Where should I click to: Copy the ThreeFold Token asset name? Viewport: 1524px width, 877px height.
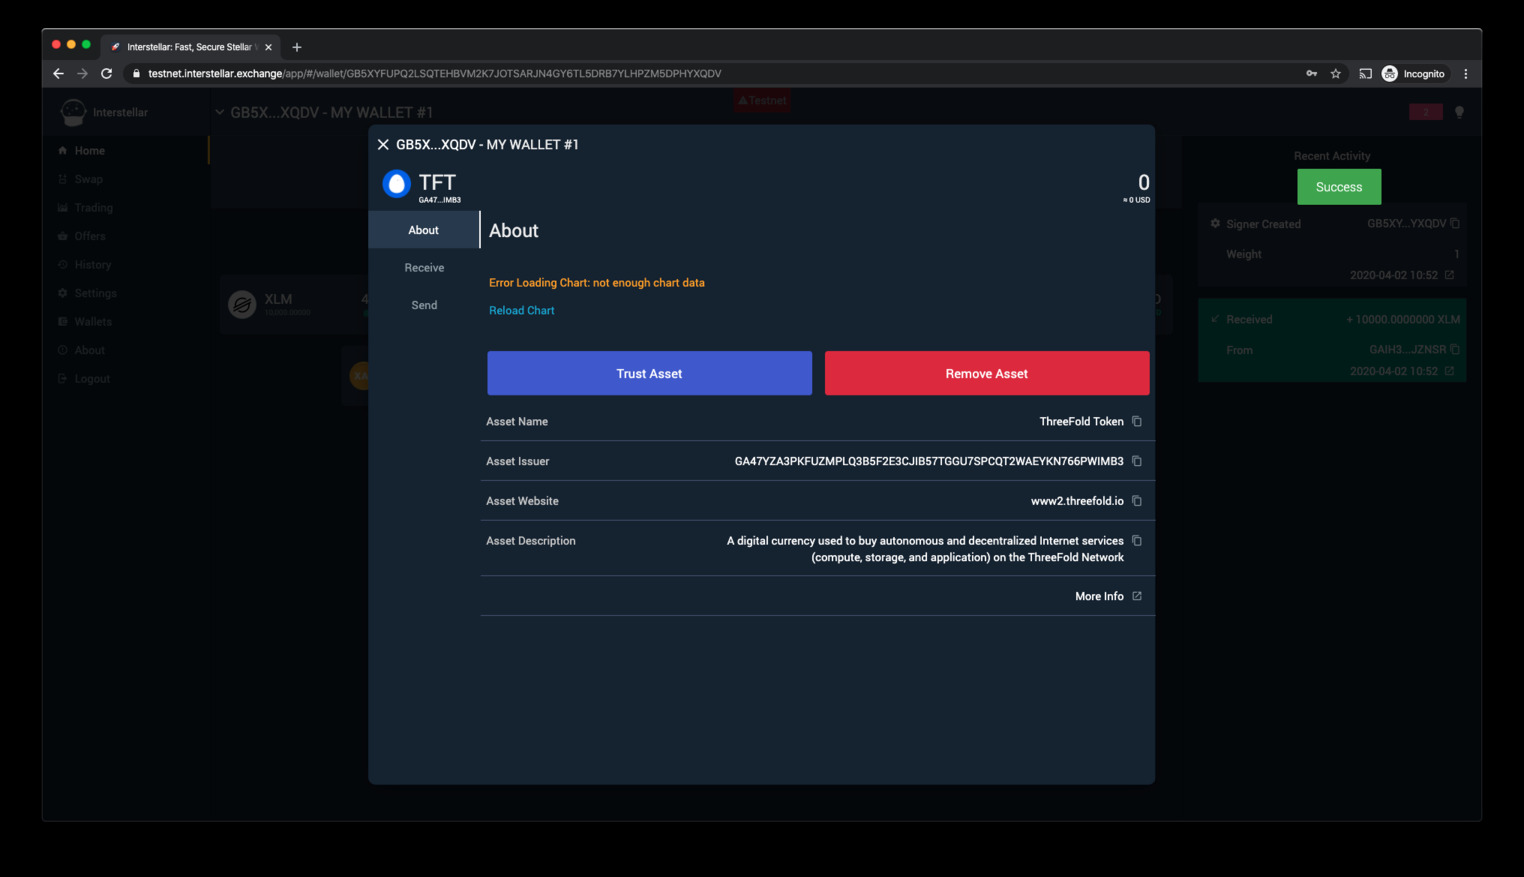[1137, 422]
